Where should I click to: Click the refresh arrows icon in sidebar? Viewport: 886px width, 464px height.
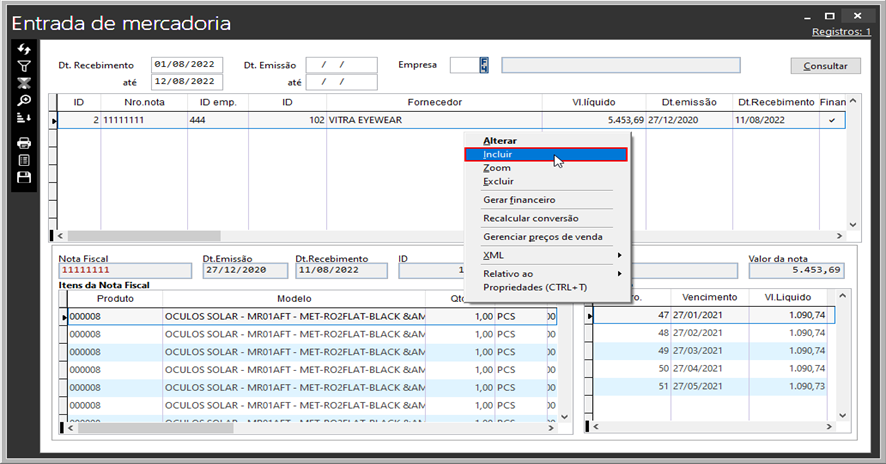[24, 49]
